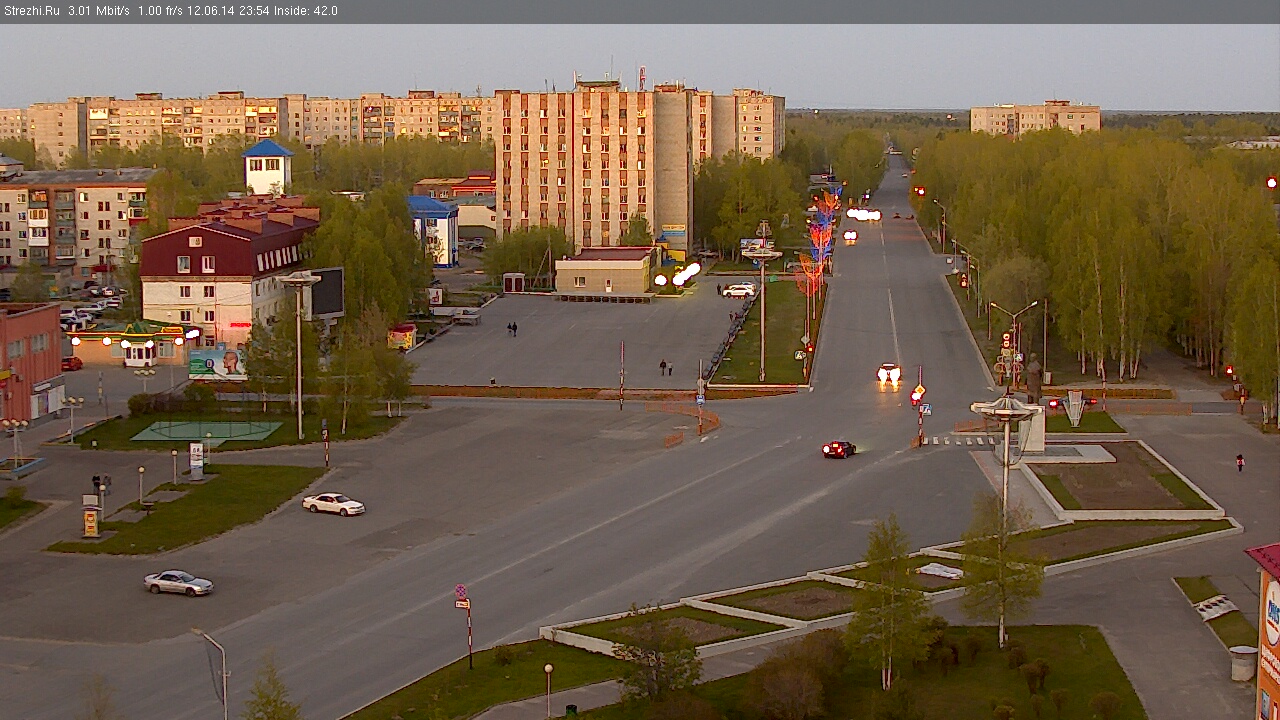Select the "Inside: 42.0" temperature reading

pos(305,11)
